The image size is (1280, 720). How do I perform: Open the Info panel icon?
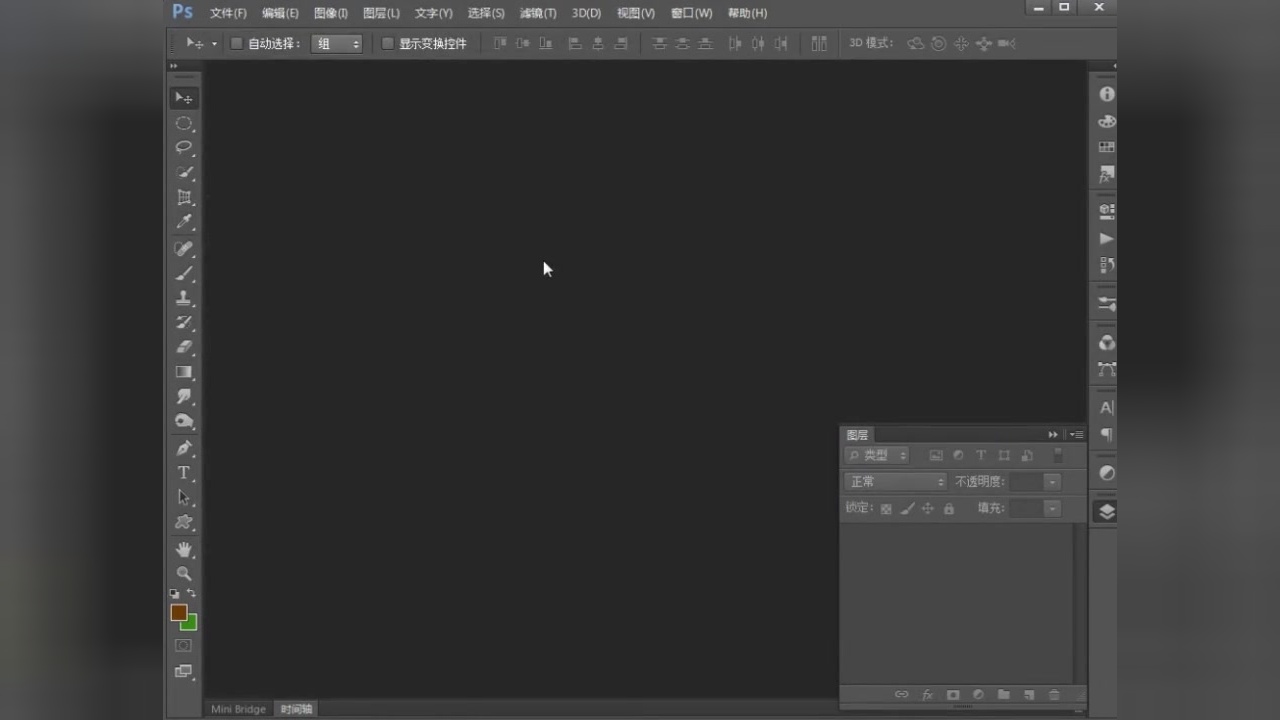pos(1107,94)
